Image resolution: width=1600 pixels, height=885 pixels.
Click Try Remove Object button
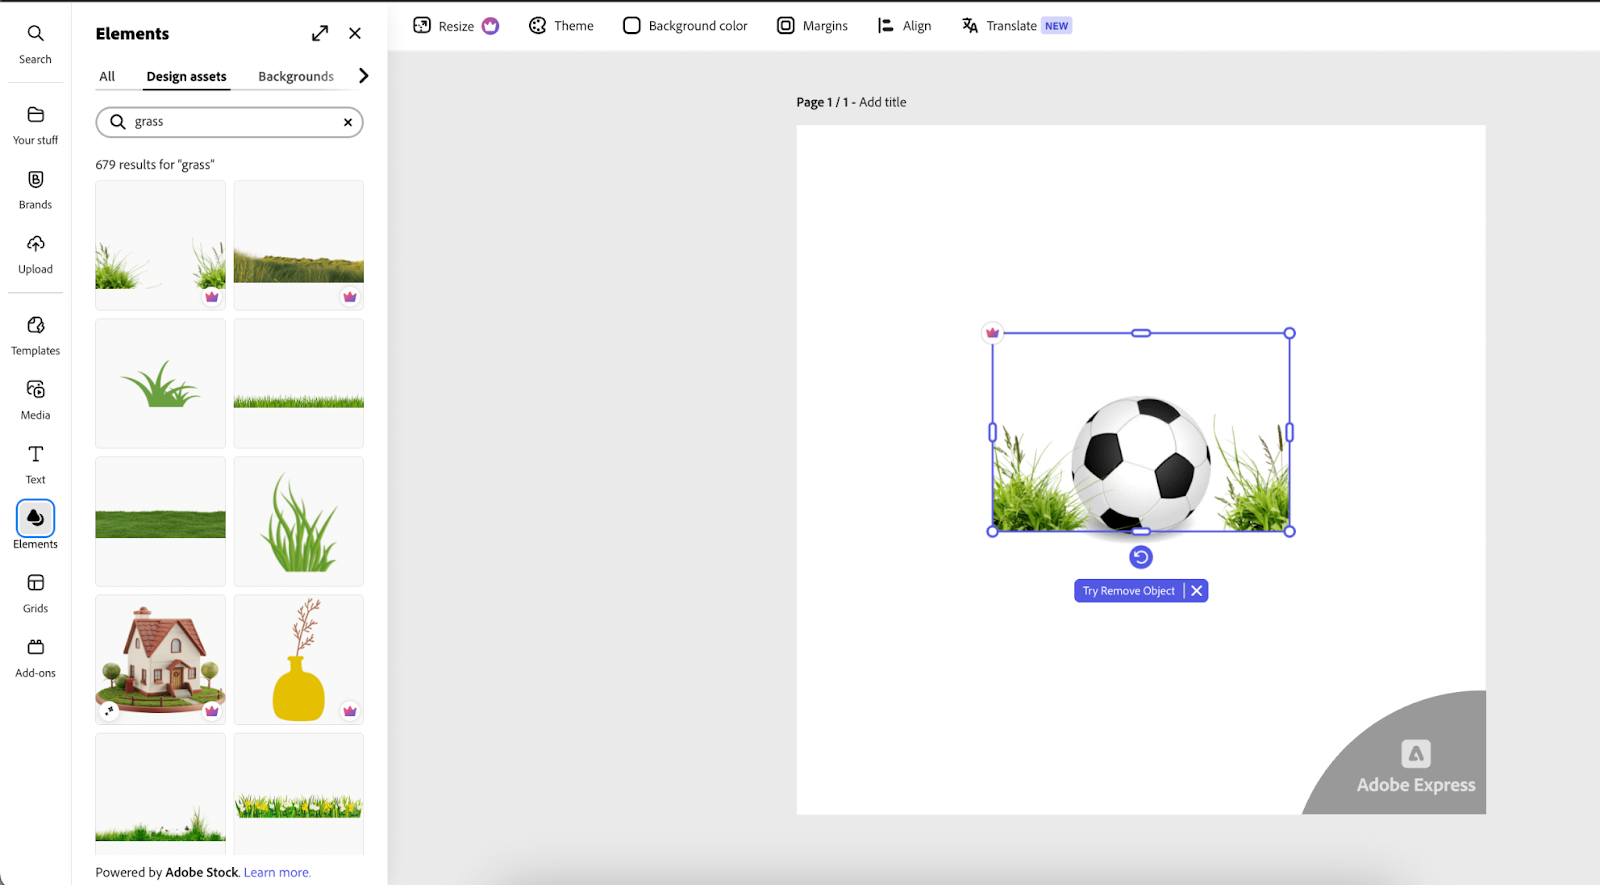click(x=1128, y=591)
